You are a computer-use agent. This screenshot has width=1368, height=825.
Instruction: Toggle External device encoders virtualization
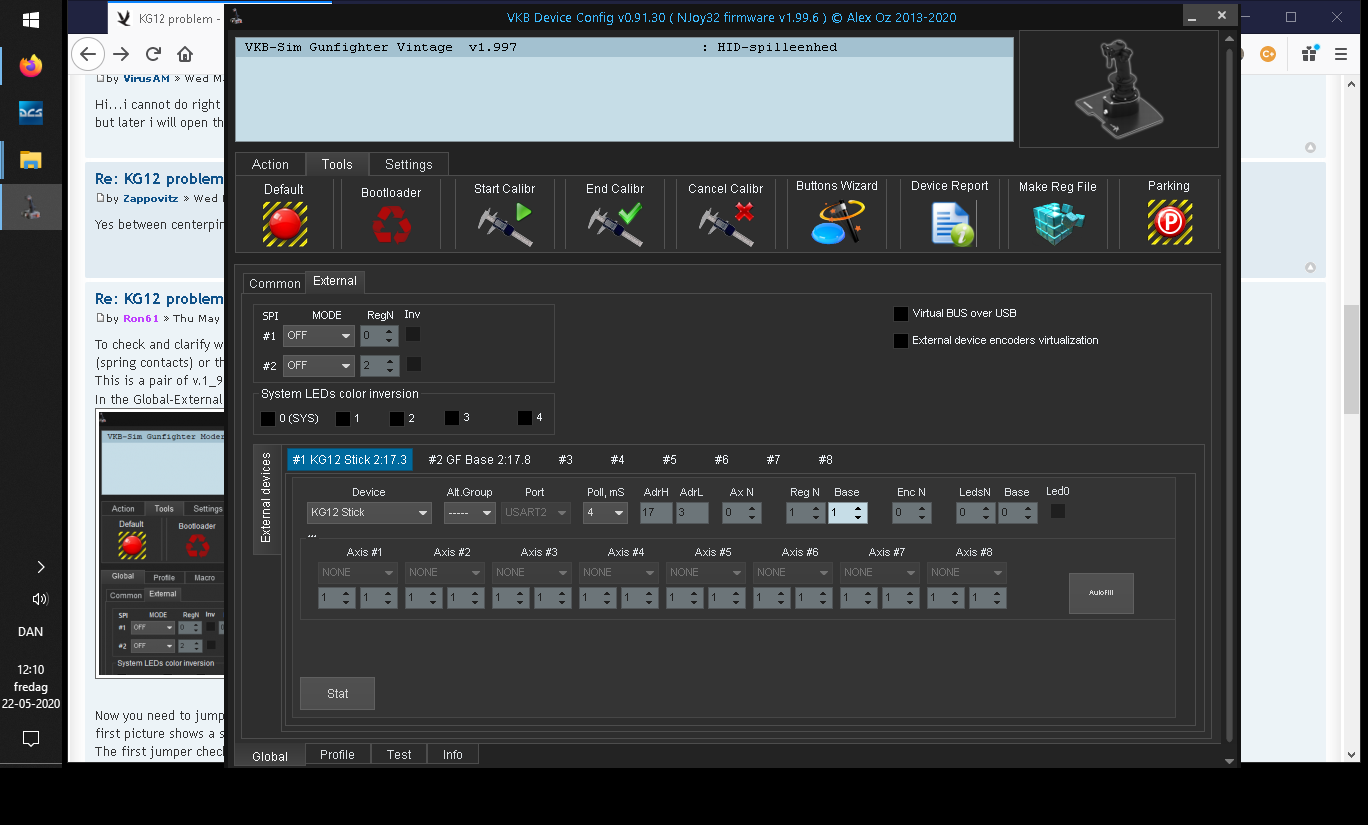pos(901,341)
